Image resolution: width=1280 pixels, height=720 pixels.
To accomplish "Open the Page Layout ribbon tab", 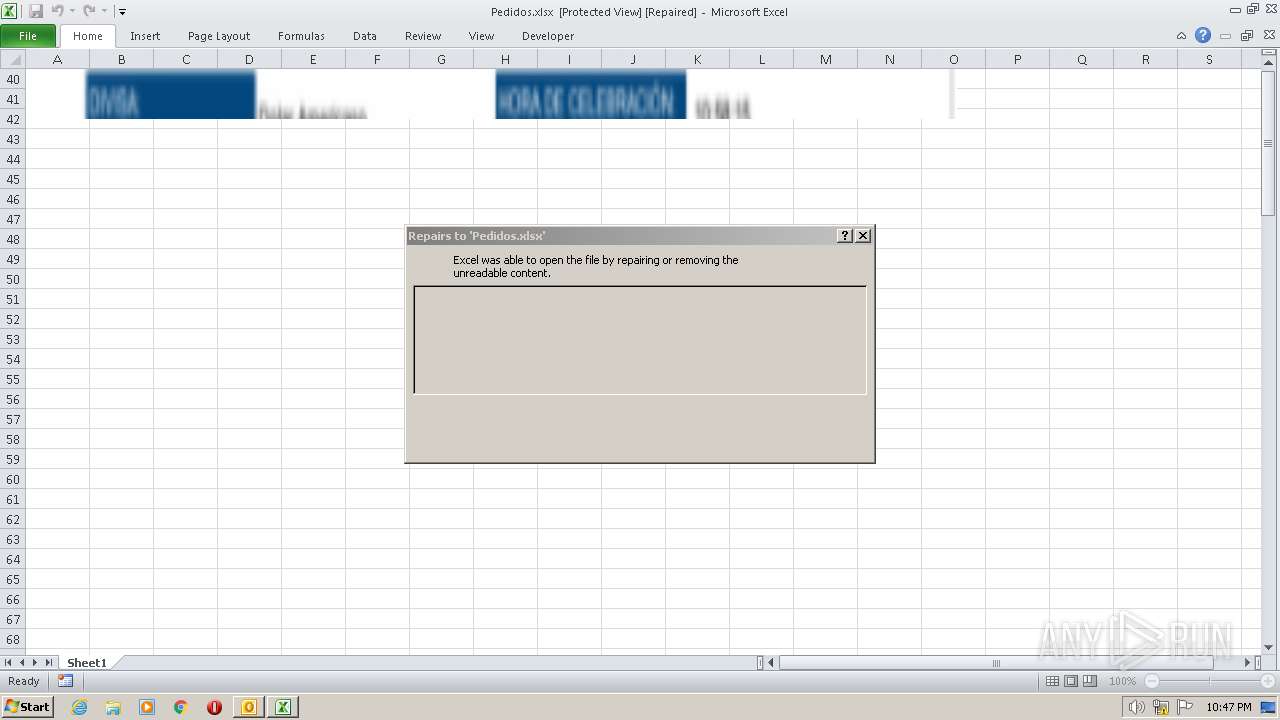I will click(219, 36).
